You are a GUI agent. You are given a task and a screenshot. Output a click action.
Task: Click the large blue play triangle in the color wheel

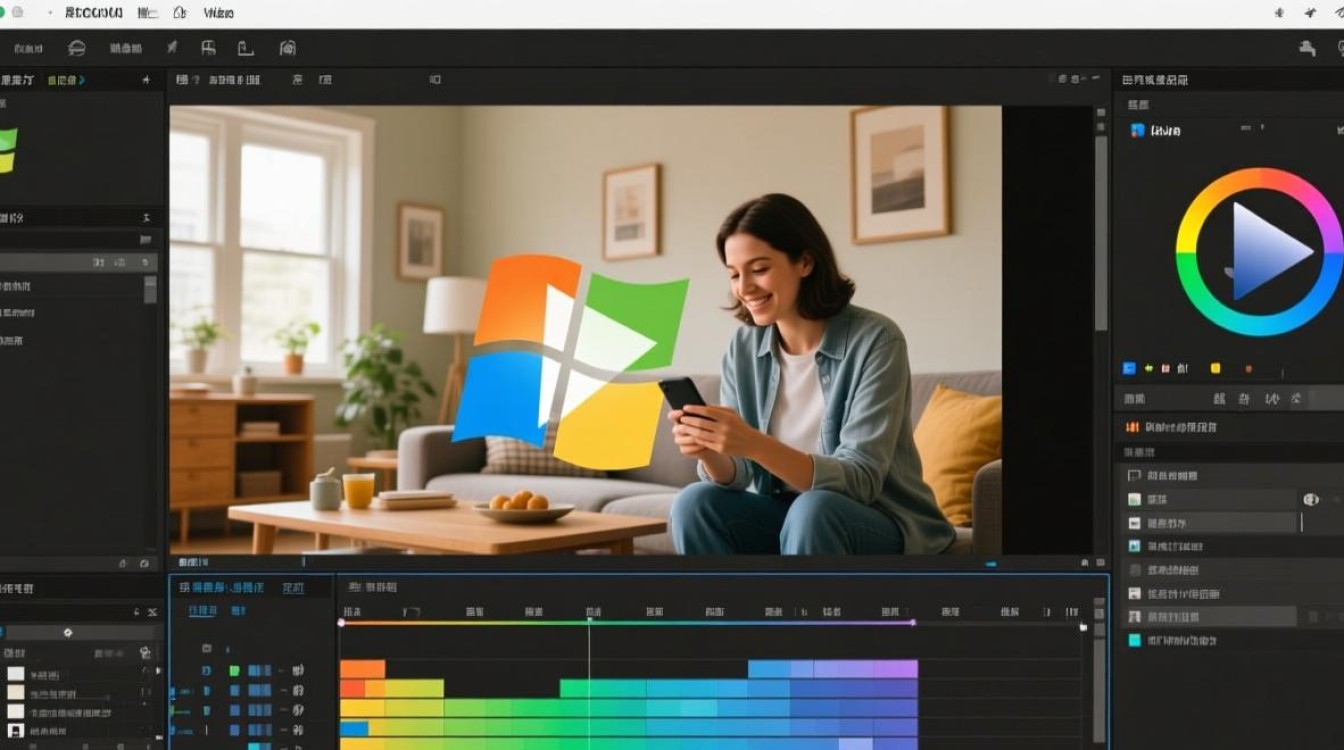[1266, 252]
